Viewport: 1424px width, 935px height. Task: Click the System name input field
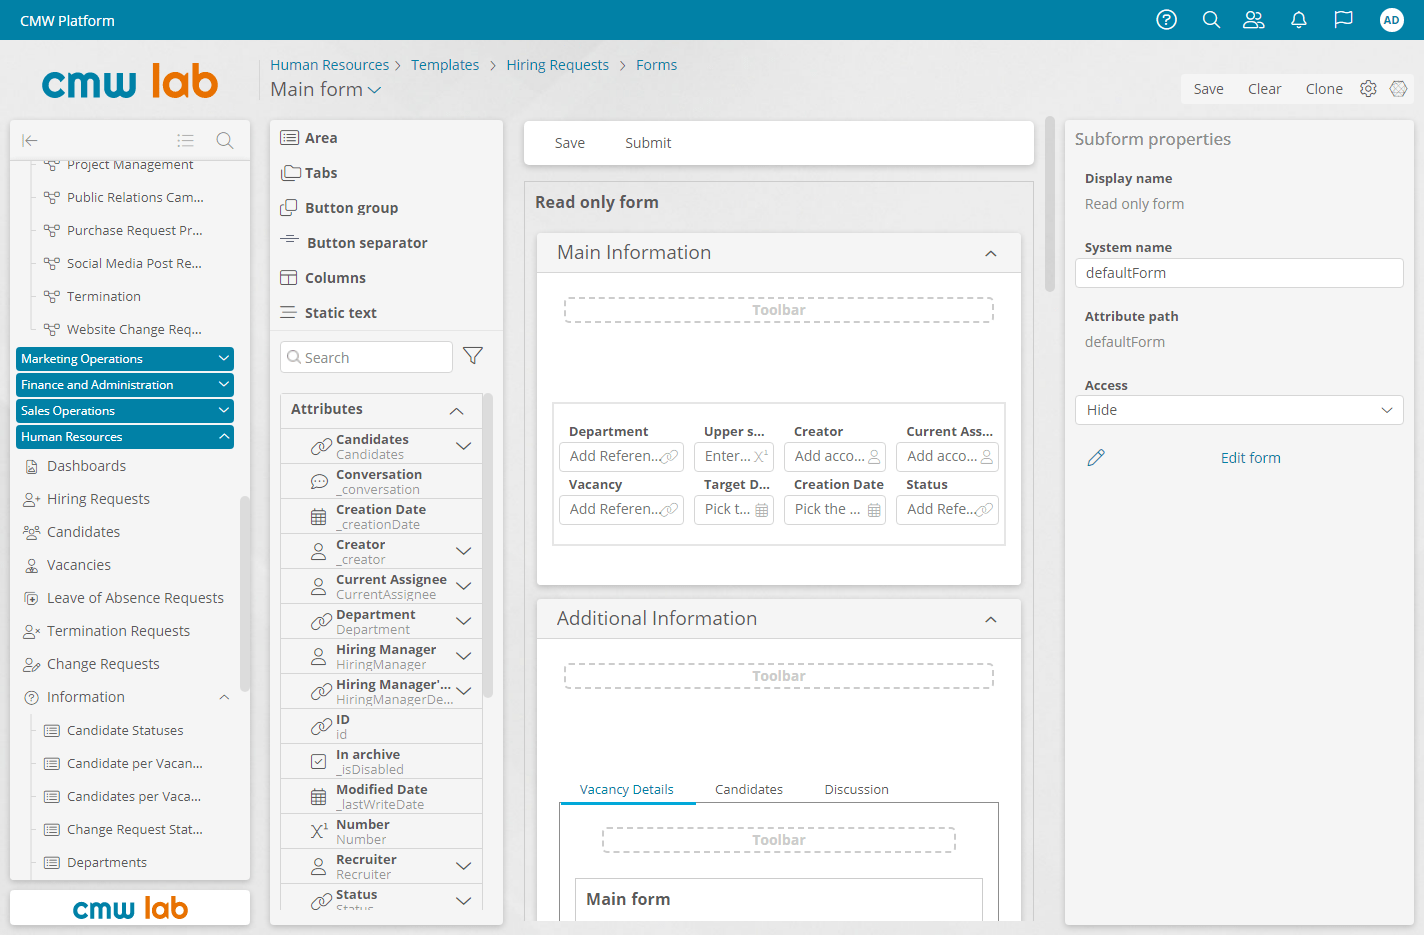[x=1238, y=273]
